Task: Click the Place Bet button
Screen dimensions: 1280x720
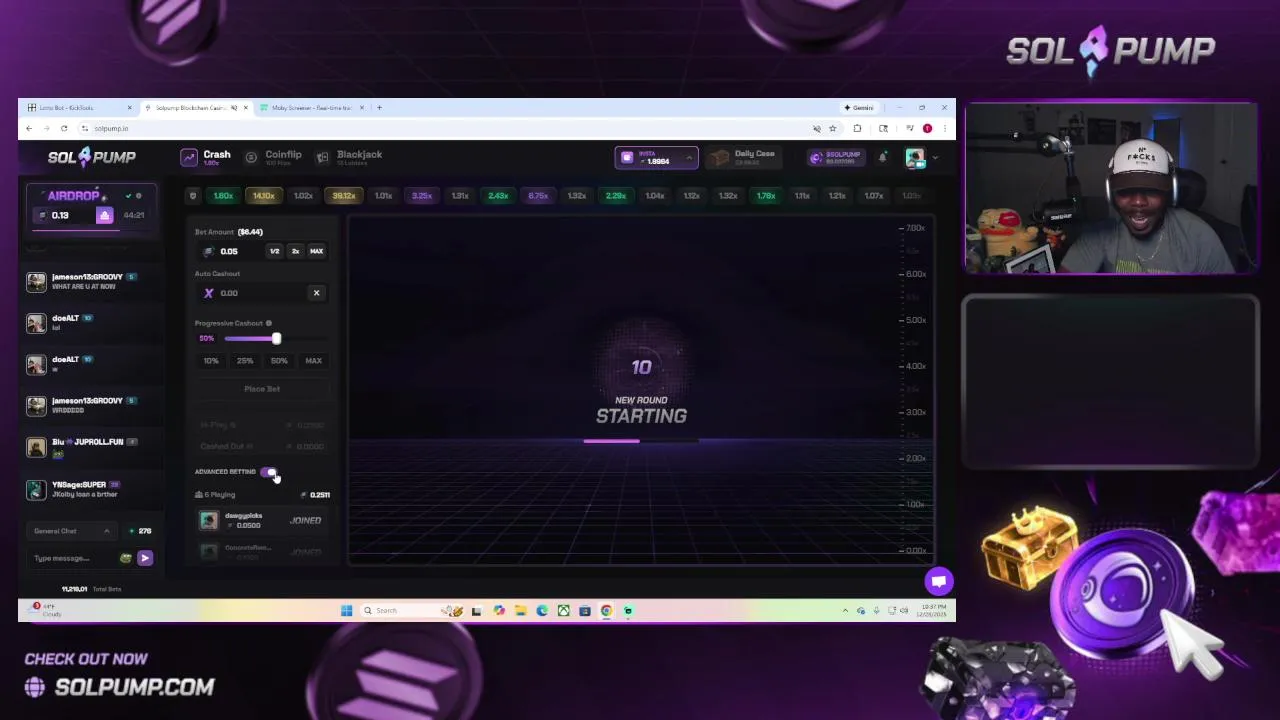Action: pos(262,389)
